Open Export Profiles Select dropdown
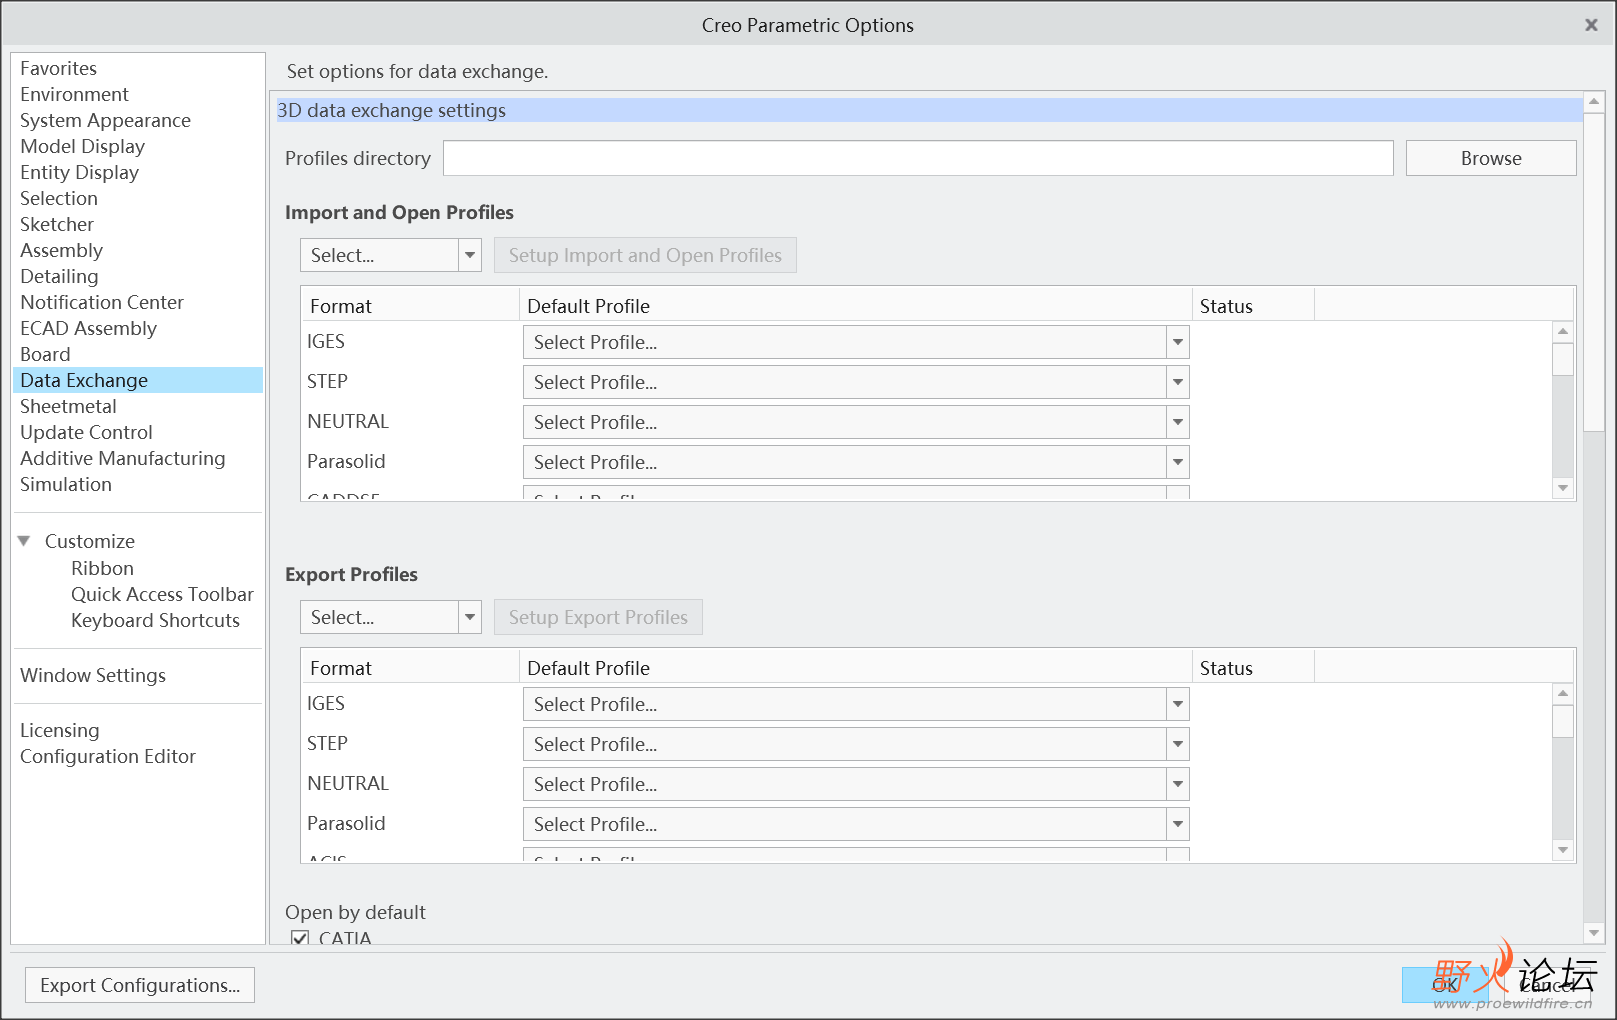This screenshot has height=1020, width=1617. click(390, 617)
